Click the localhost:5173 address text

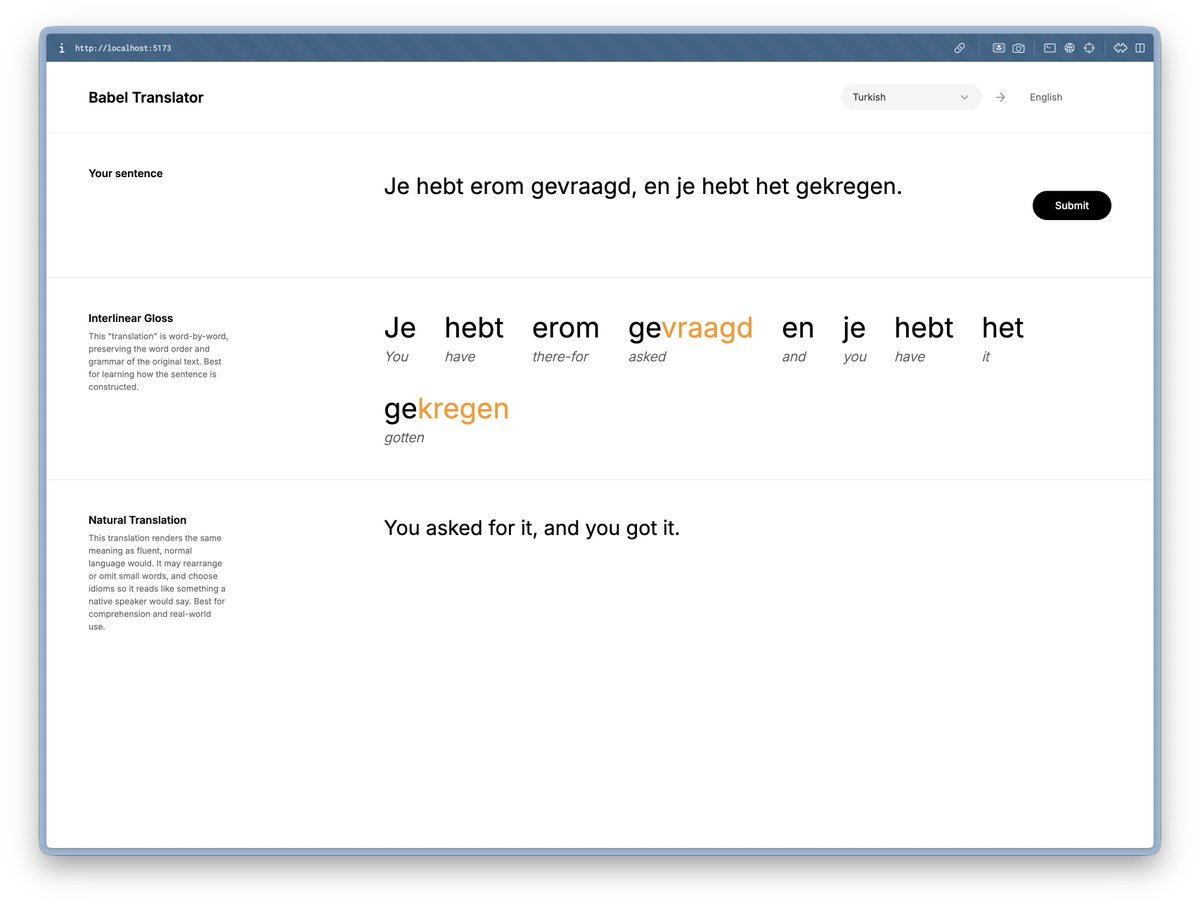coord(123,48)
